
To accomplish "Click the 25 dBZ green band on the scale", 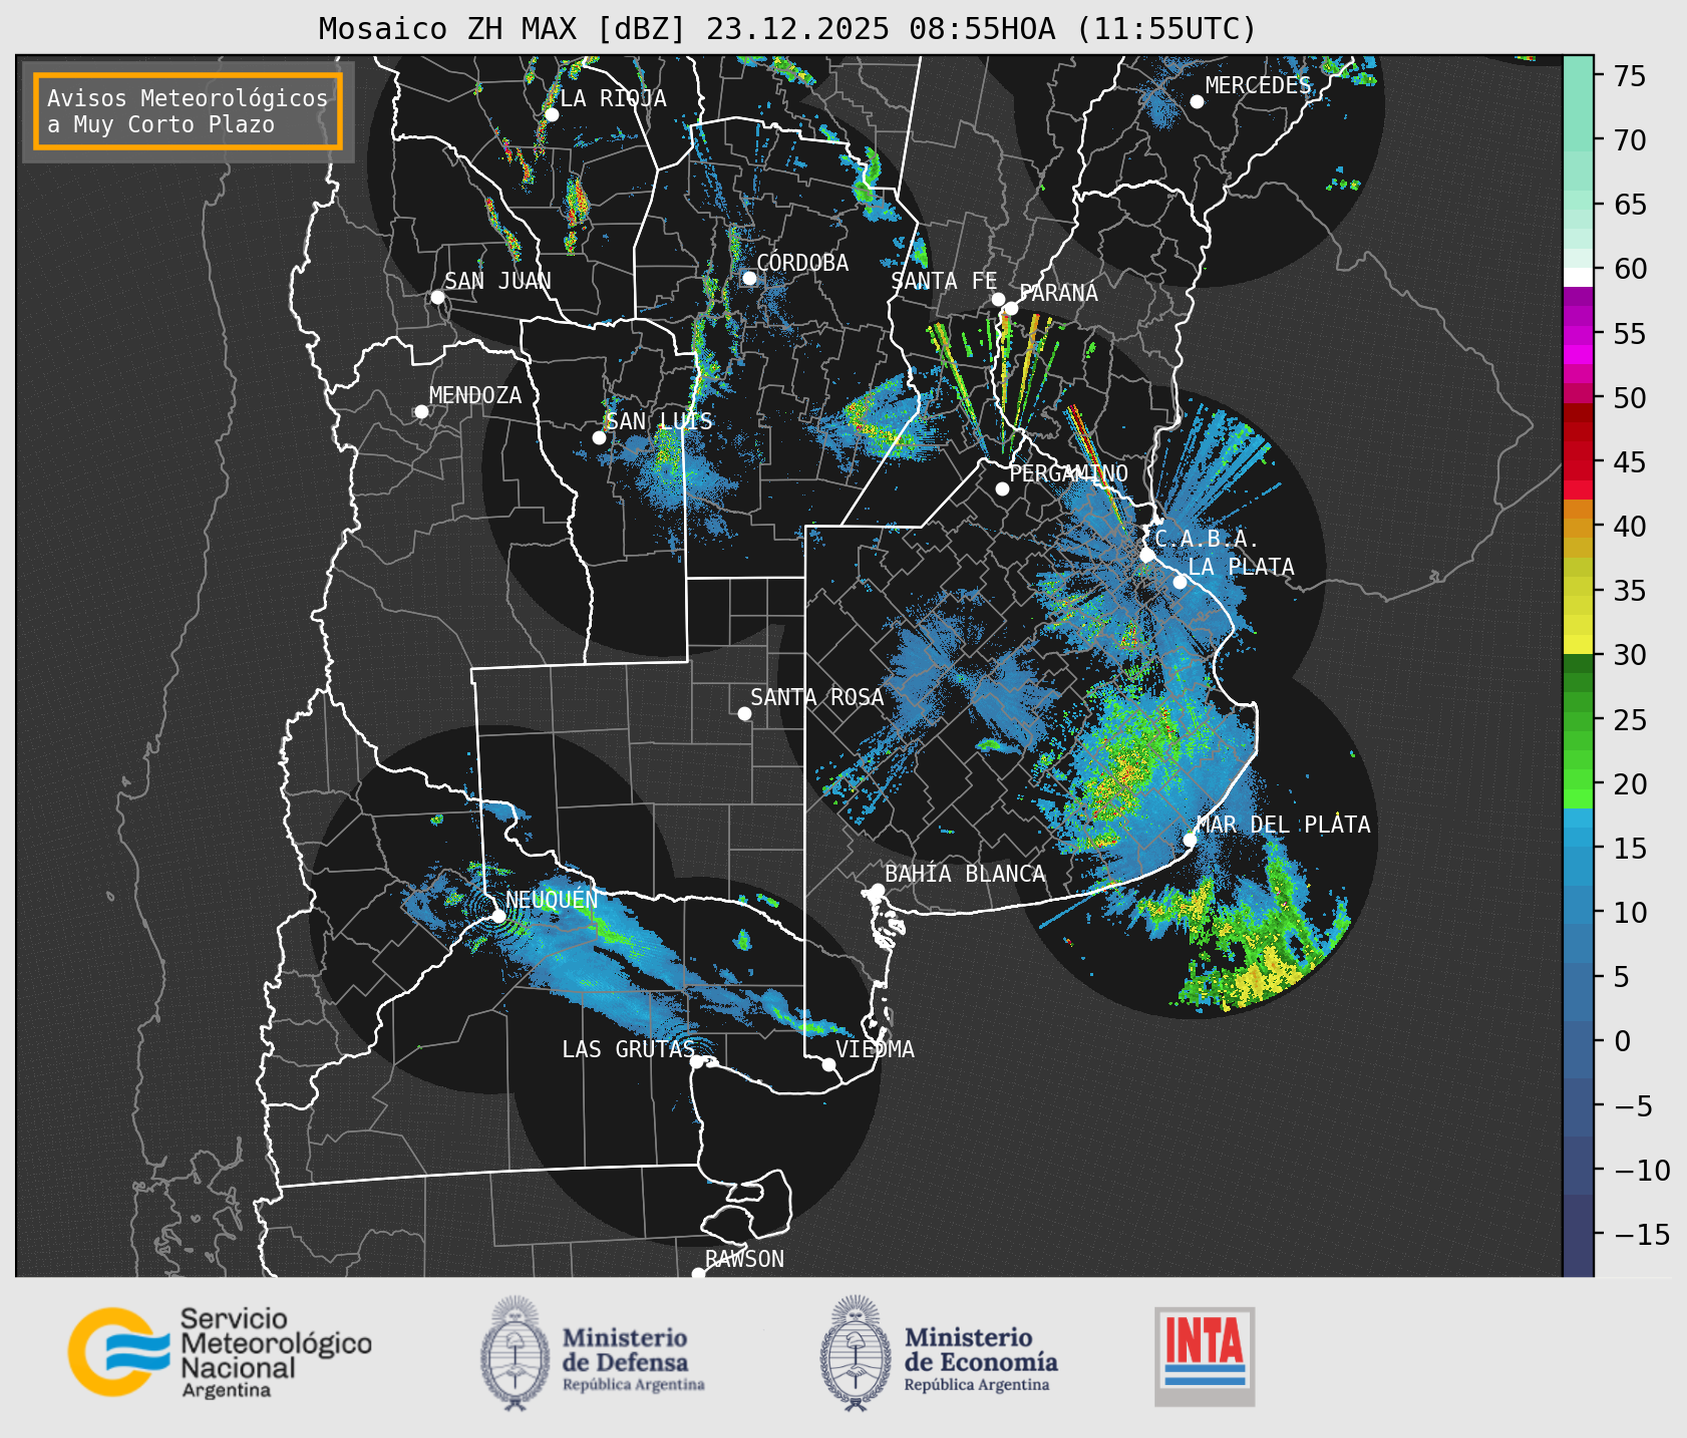I will [x=1578, y=719].
